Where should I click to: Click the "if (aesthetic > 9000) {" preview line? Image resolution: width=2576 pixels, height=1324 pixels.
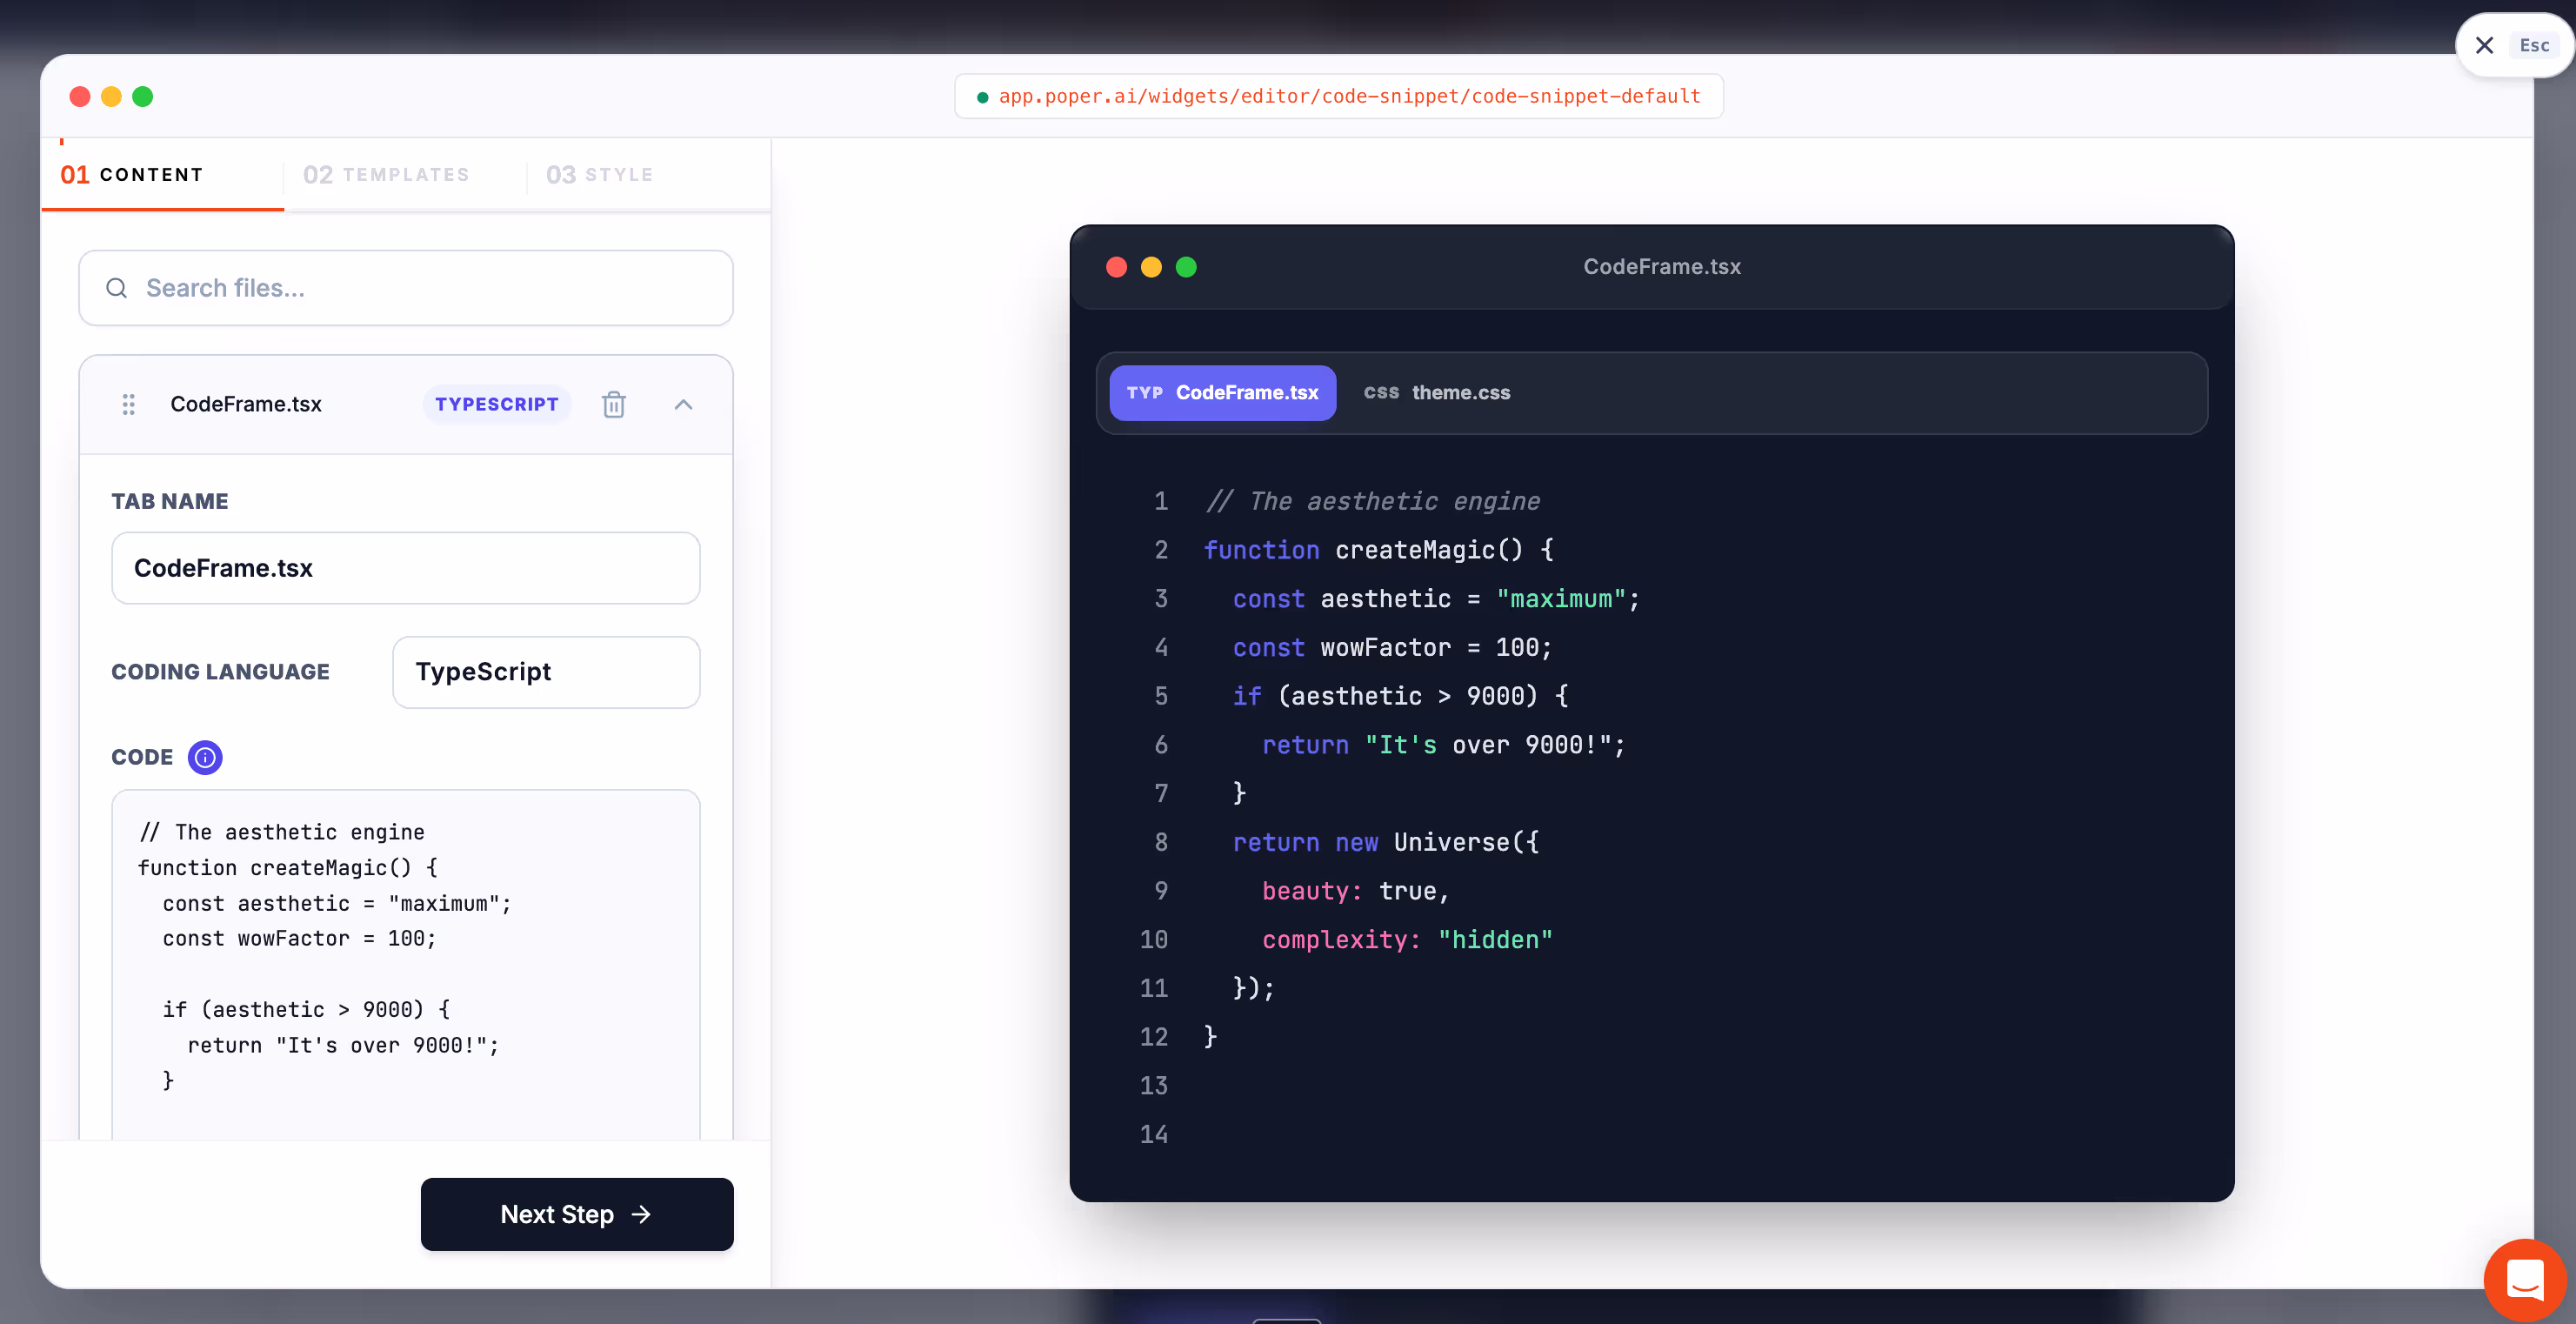point(1400,696)
